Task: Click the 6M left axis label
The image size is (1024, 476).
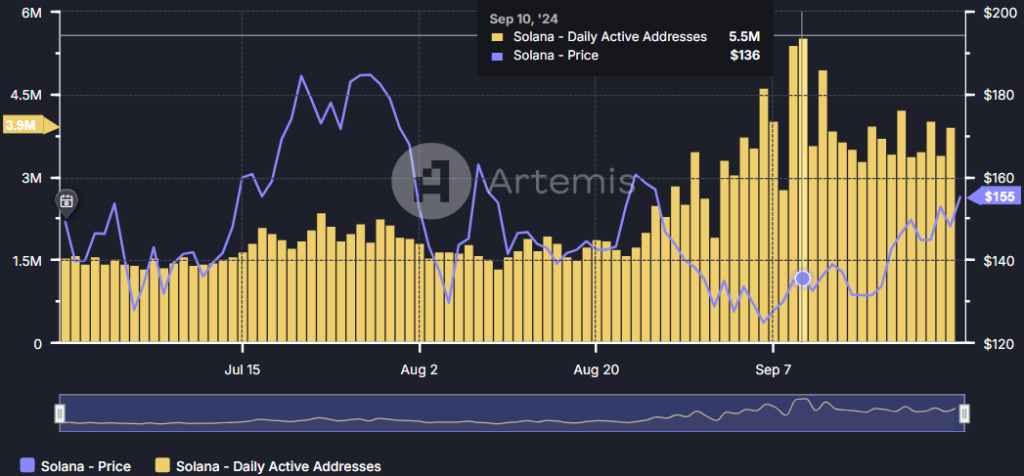Action: (x=31, y=12)
